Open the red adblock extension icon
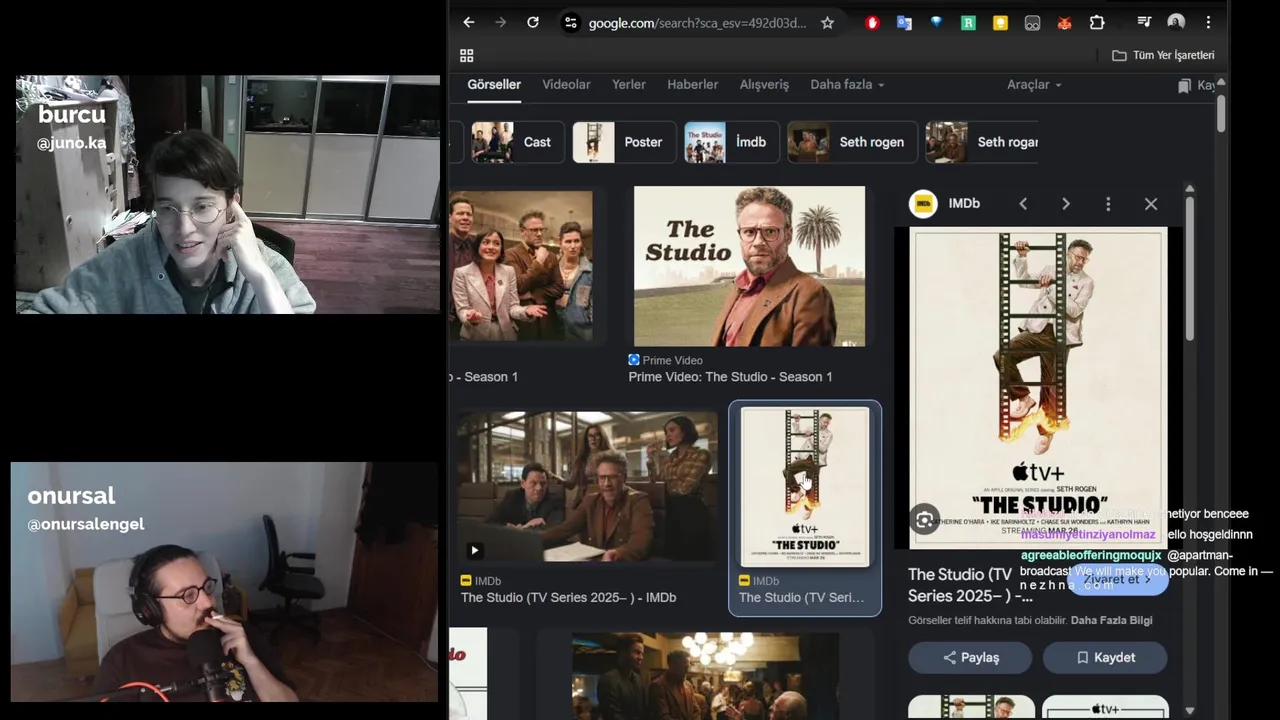The image size is (1280, 720). pyautogui.click(x=872, y=22)
